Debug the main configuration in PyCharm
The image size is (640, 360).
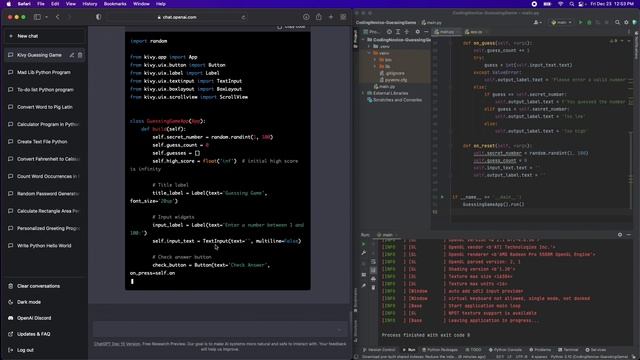[x=589, y=22]
